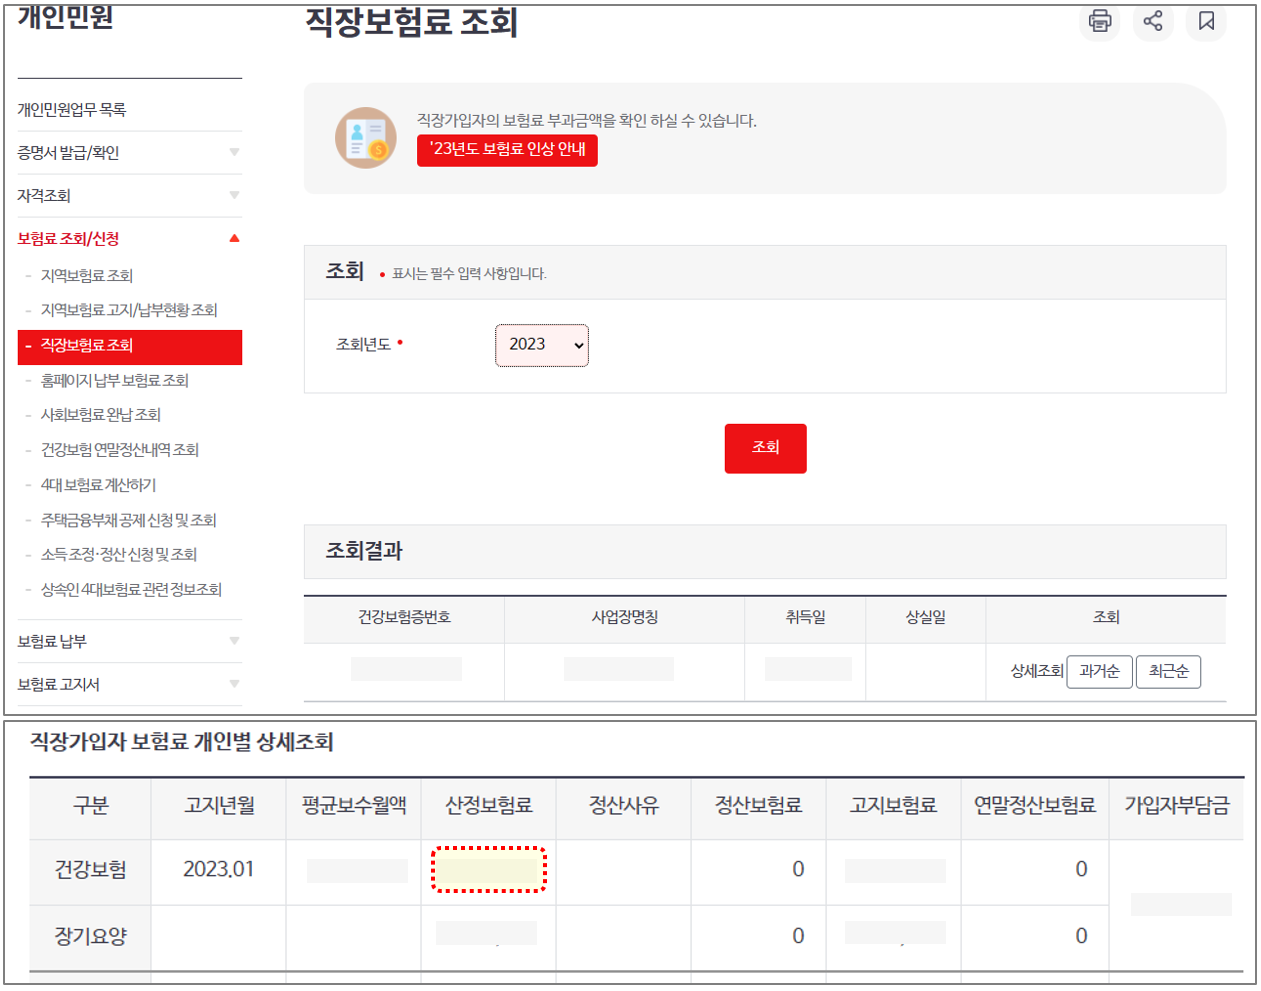Click the 과거순 sort button

(x=1098, y=671)
